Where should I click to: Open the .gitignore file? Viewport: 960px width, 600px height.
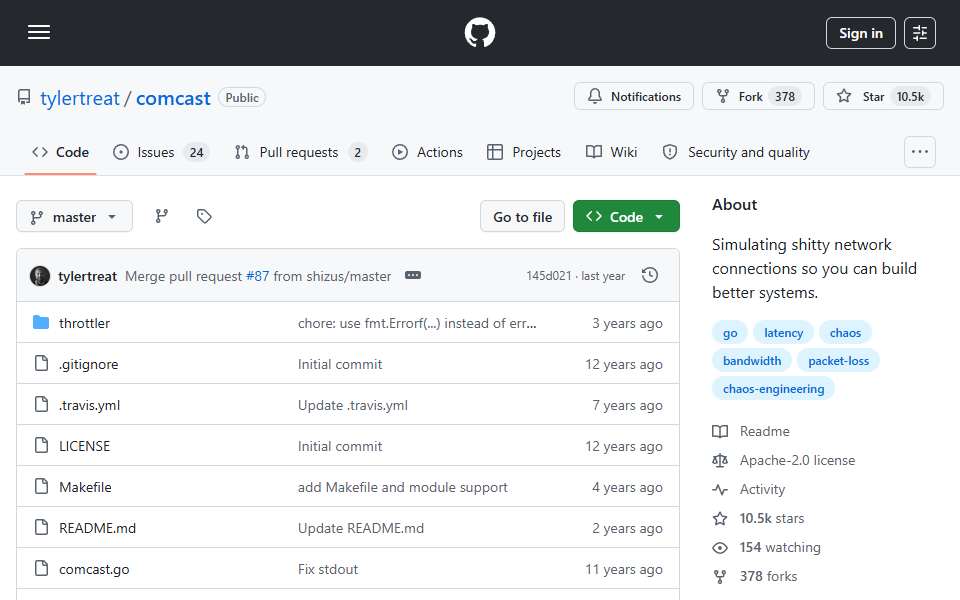(89, 364)
